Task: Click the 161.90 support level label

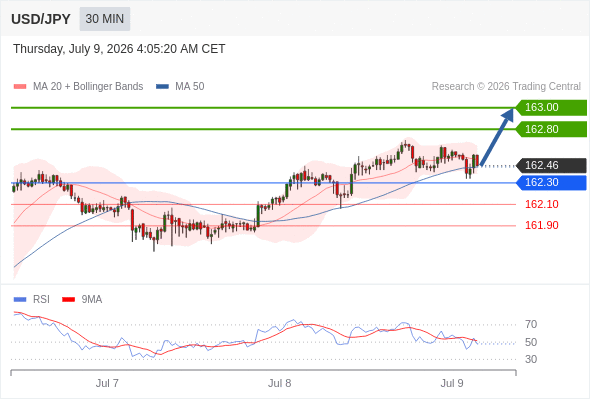Action: (x=541, y=225)
